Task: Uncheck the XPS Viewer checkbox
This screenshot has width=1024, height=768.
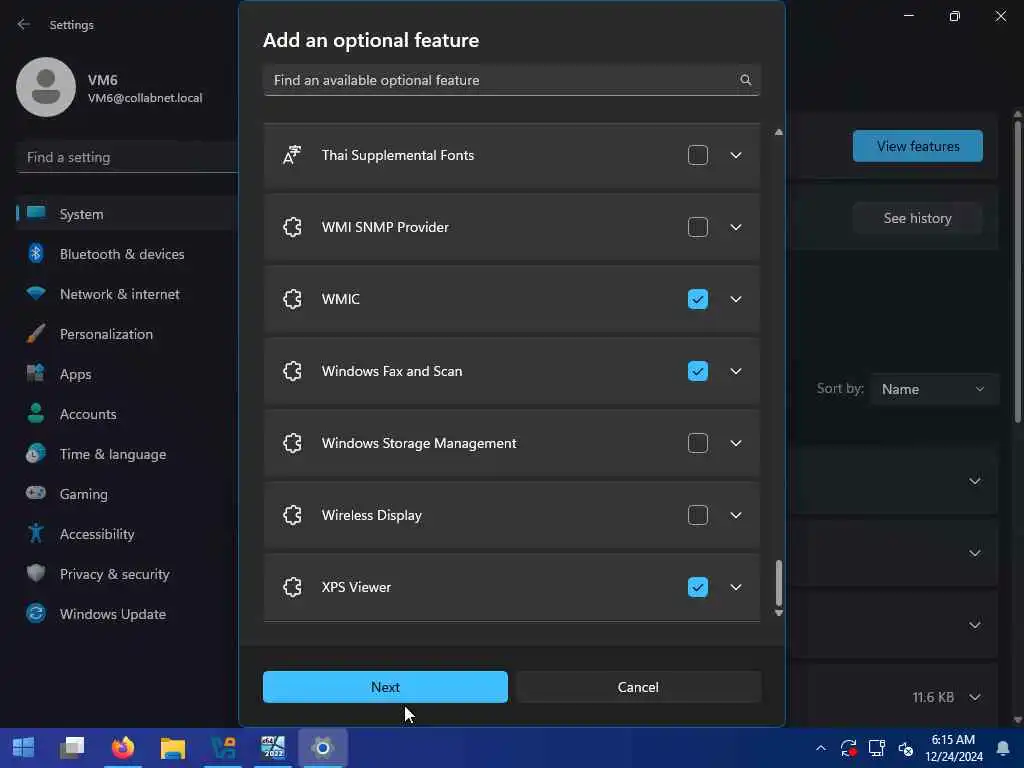Action: tap(697, 587)
